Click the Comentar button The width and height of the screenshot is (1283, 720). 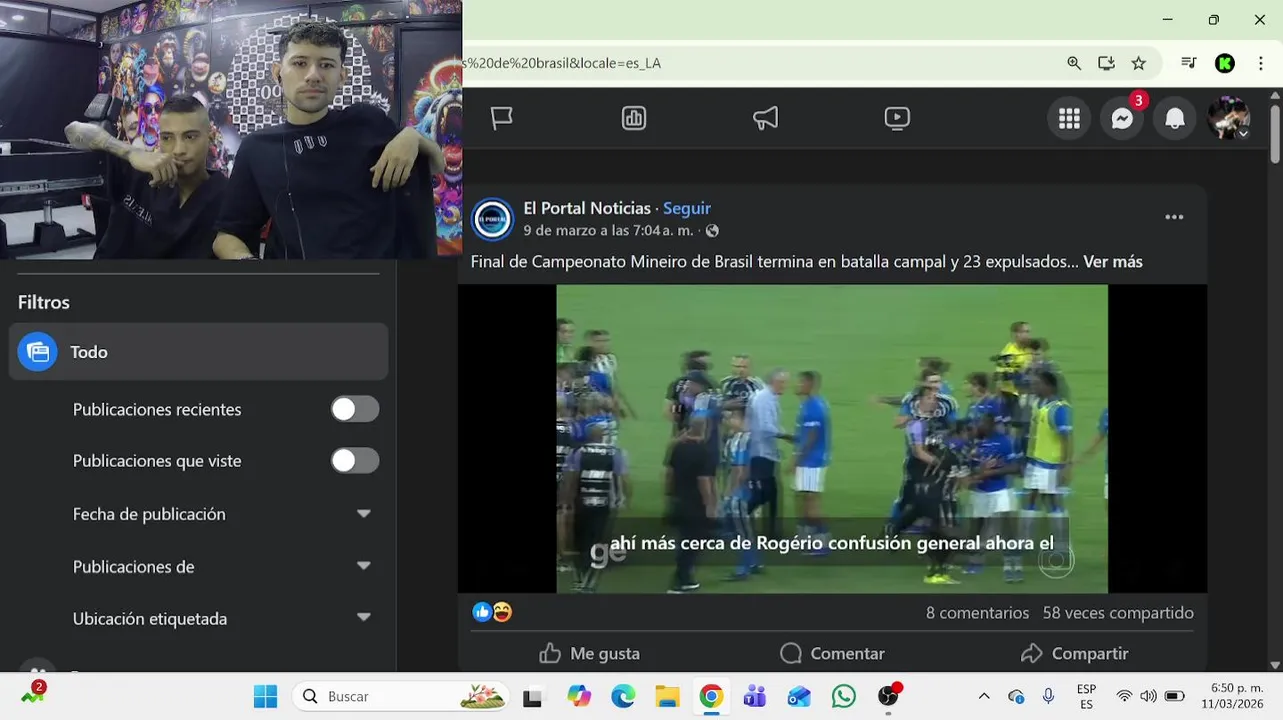[x=832, y=653]
